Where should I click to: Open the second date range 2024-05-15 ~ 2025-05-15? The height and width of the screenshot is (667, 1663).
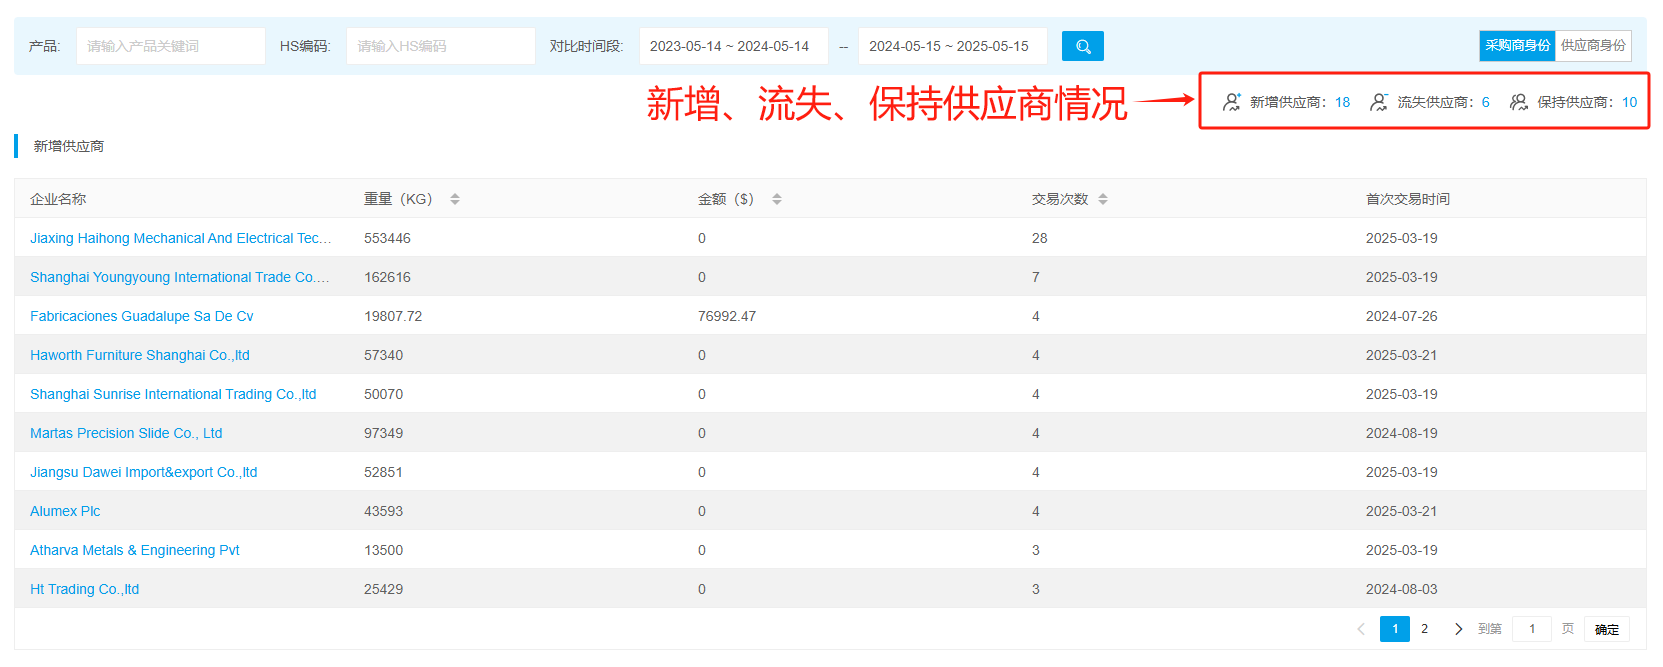click(x=953, y=46)
